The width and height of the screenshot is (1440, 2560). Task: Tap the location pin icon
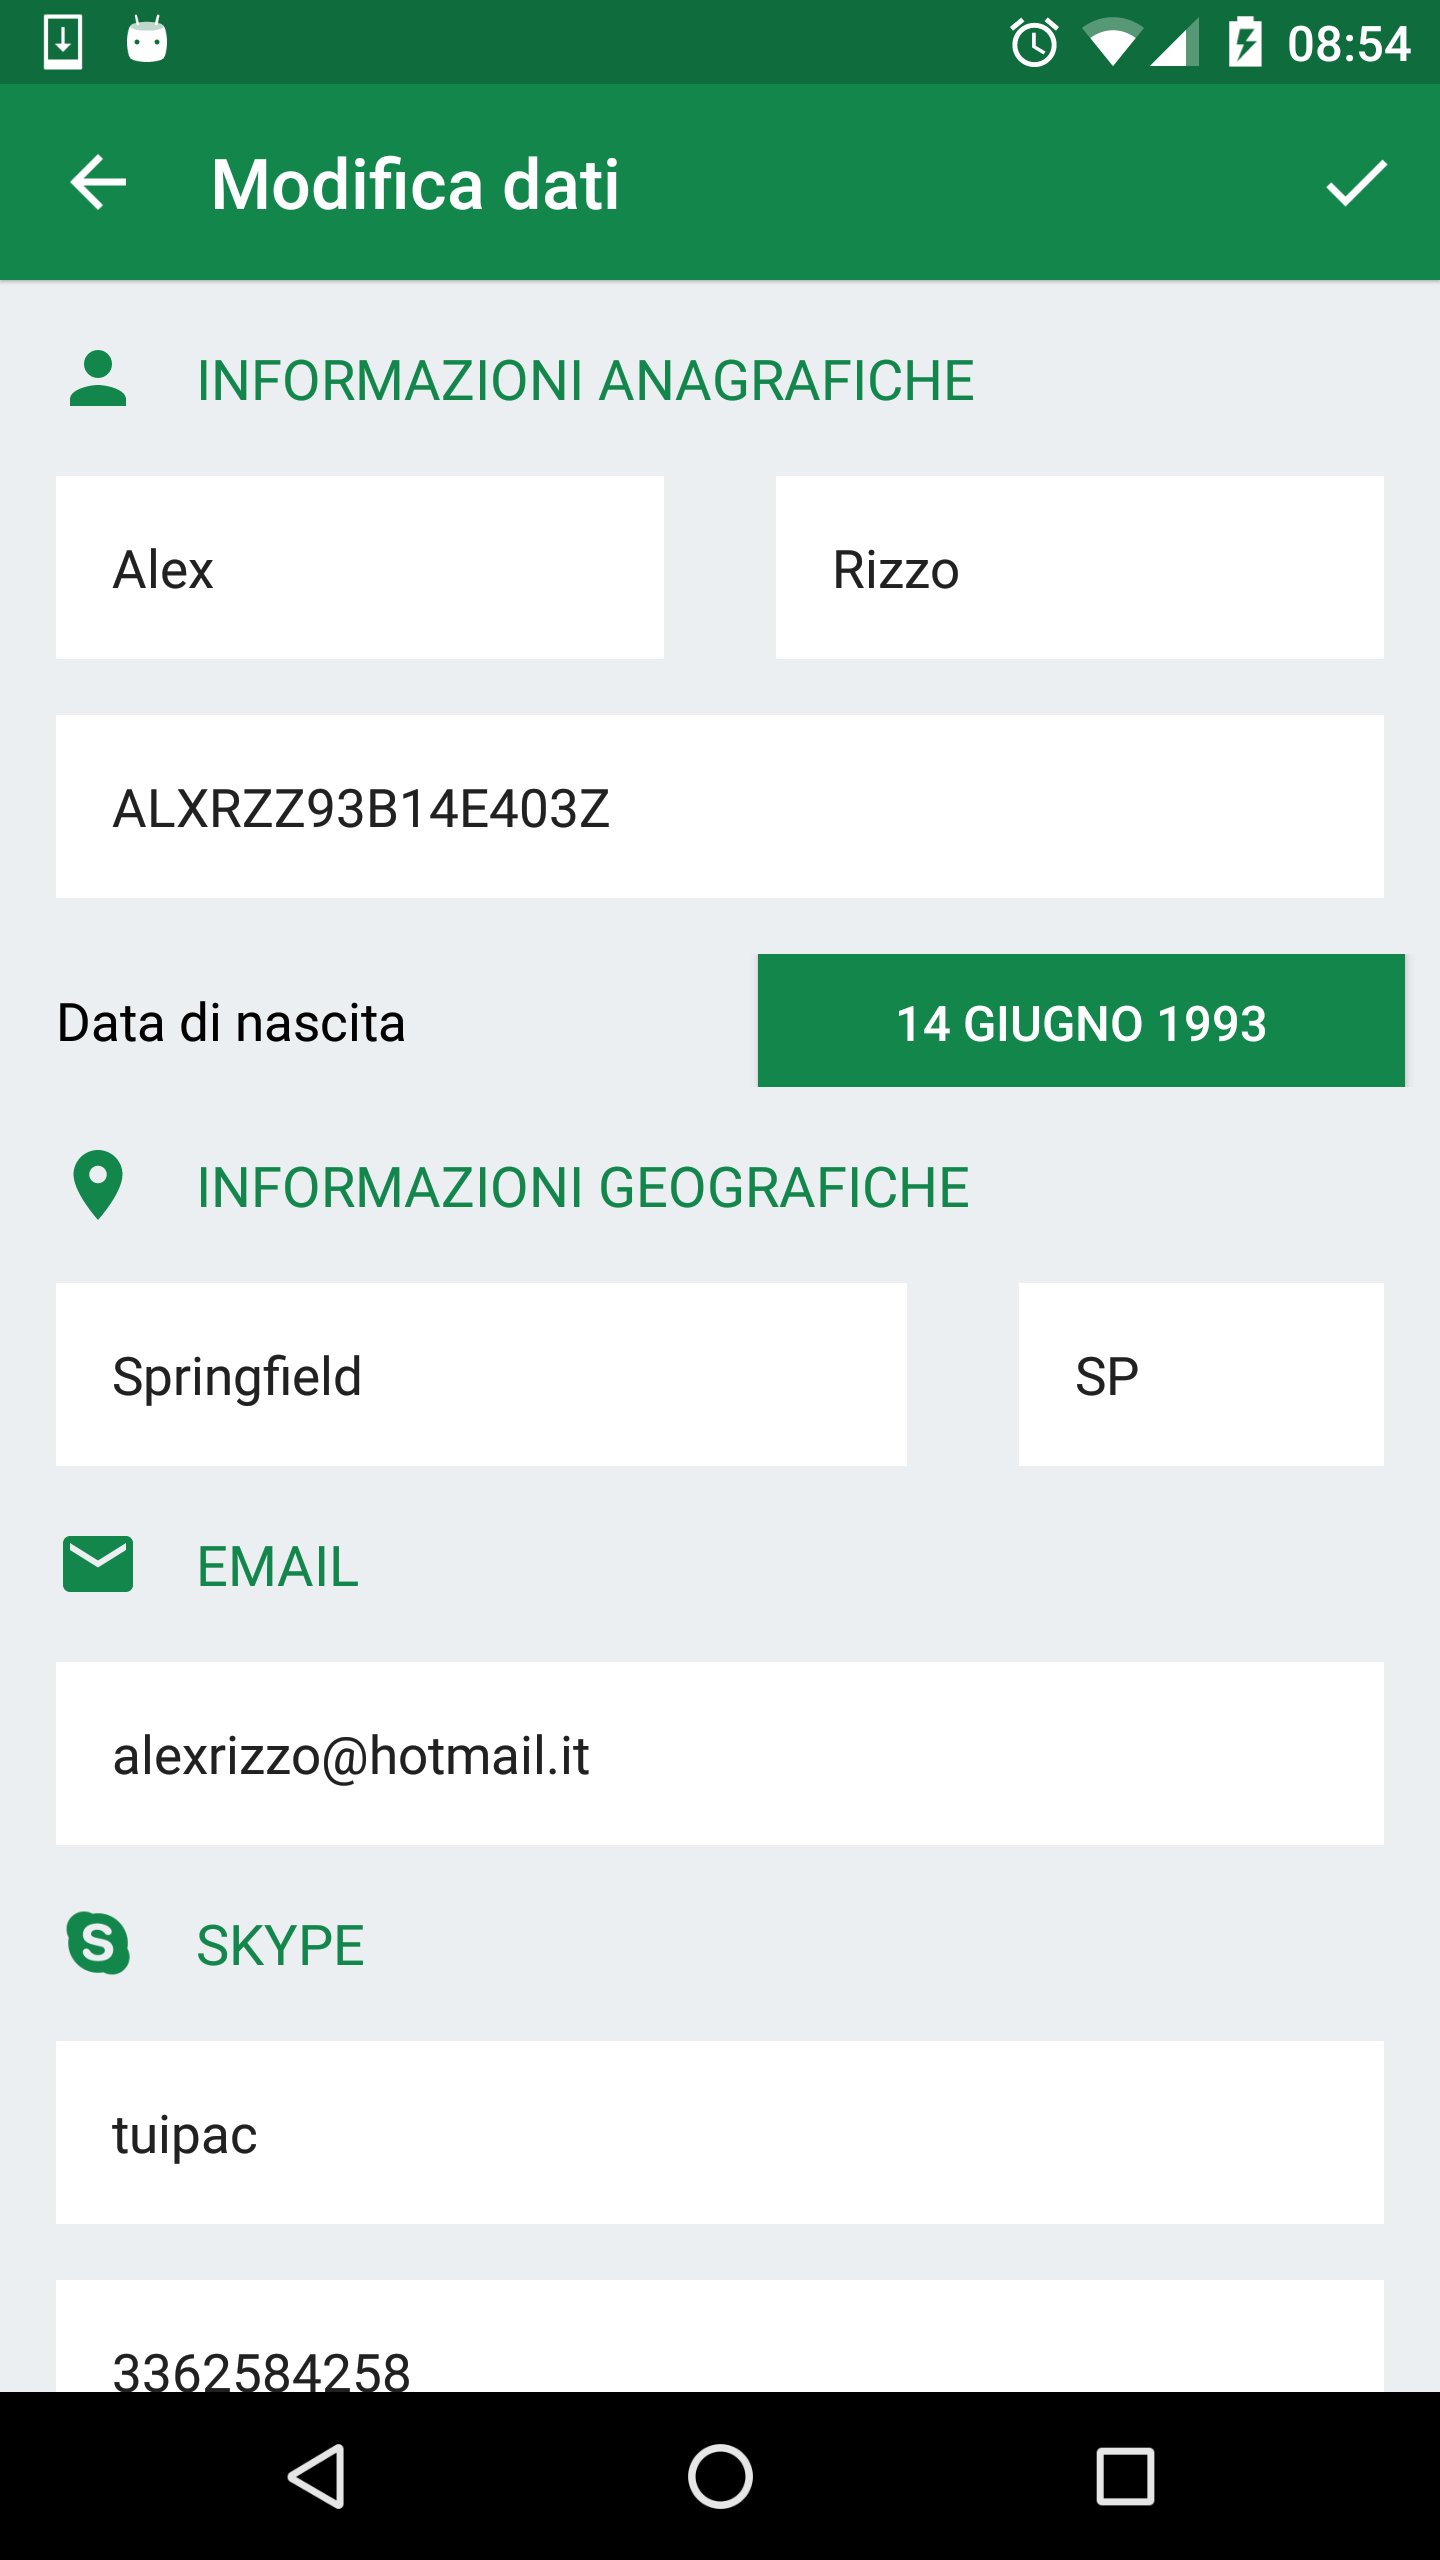tap(98, 1185)
